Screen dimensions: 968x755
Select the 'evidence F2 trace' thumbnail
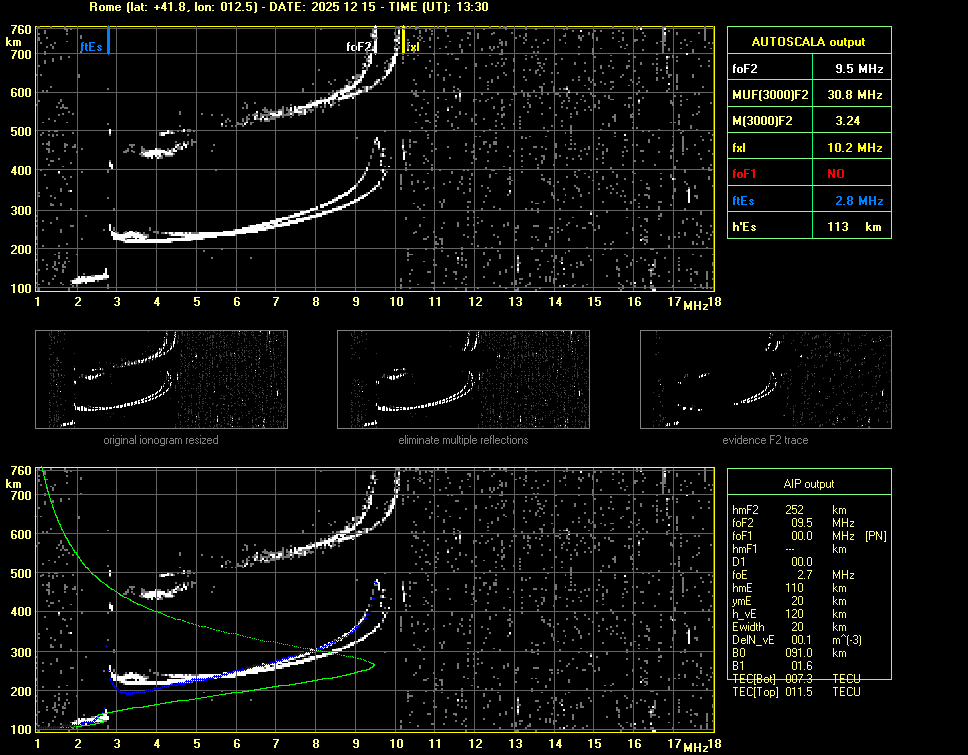click(x=765, y=379)
